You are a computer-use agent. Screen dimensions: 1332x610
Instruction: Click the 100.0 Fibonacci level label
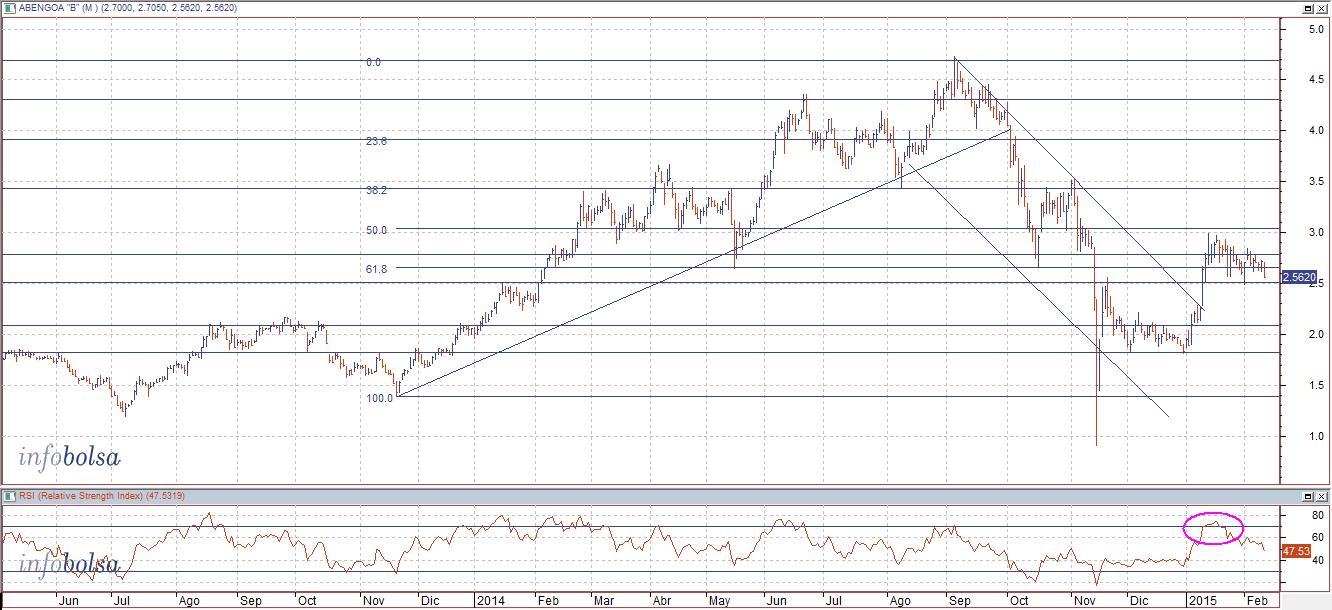point(380,398)
